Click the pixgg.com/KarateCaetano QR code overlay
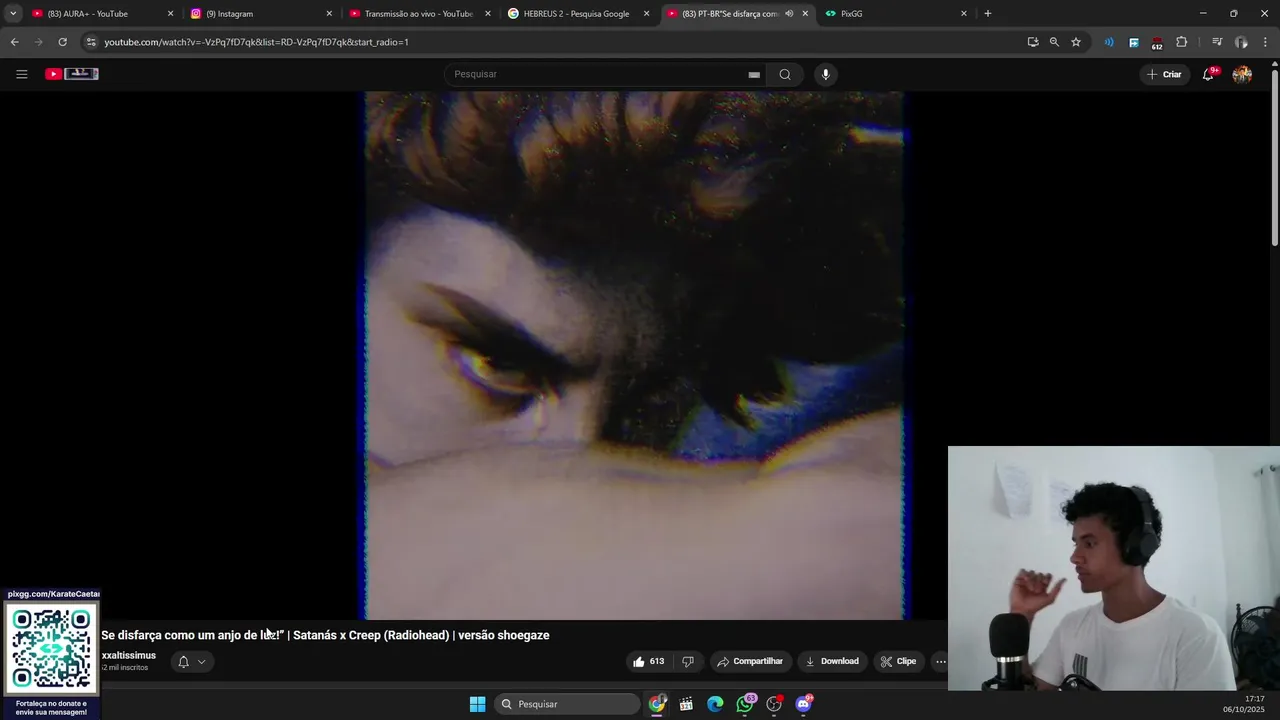1280x720 pixels. tap(51, 648)
